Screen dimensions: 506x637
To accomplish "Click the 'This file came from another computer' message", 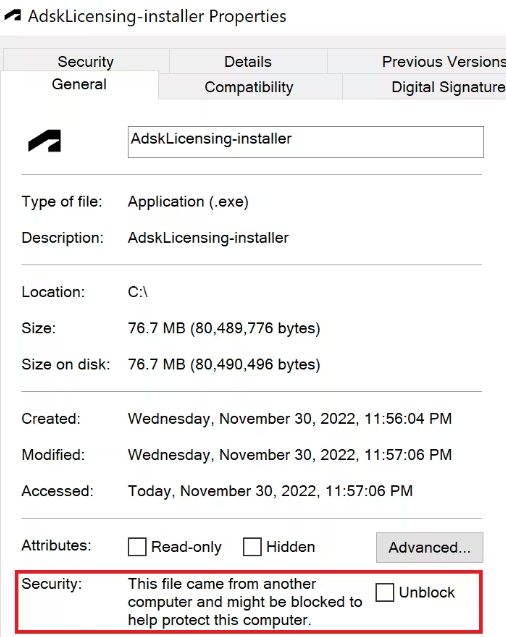I will click(245, 602).
